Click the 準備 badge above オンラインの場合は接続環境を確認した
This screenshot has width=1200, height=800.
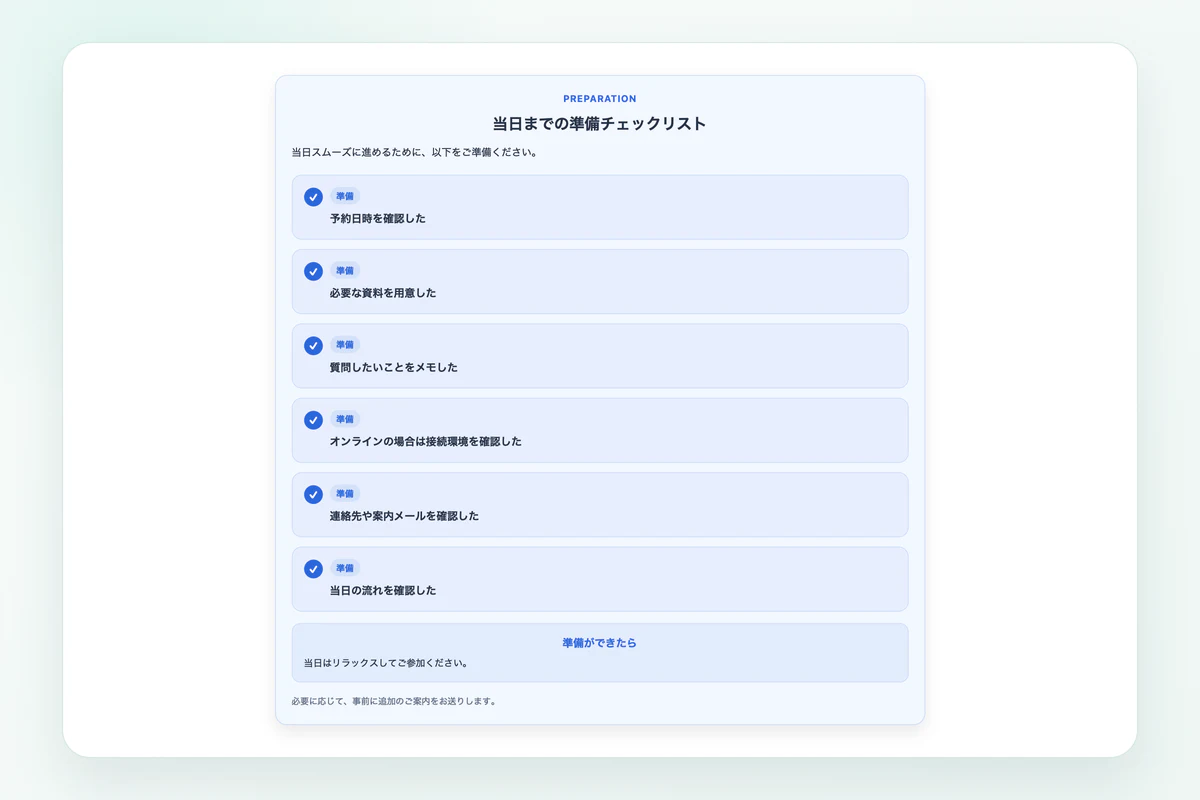[345, 419]
